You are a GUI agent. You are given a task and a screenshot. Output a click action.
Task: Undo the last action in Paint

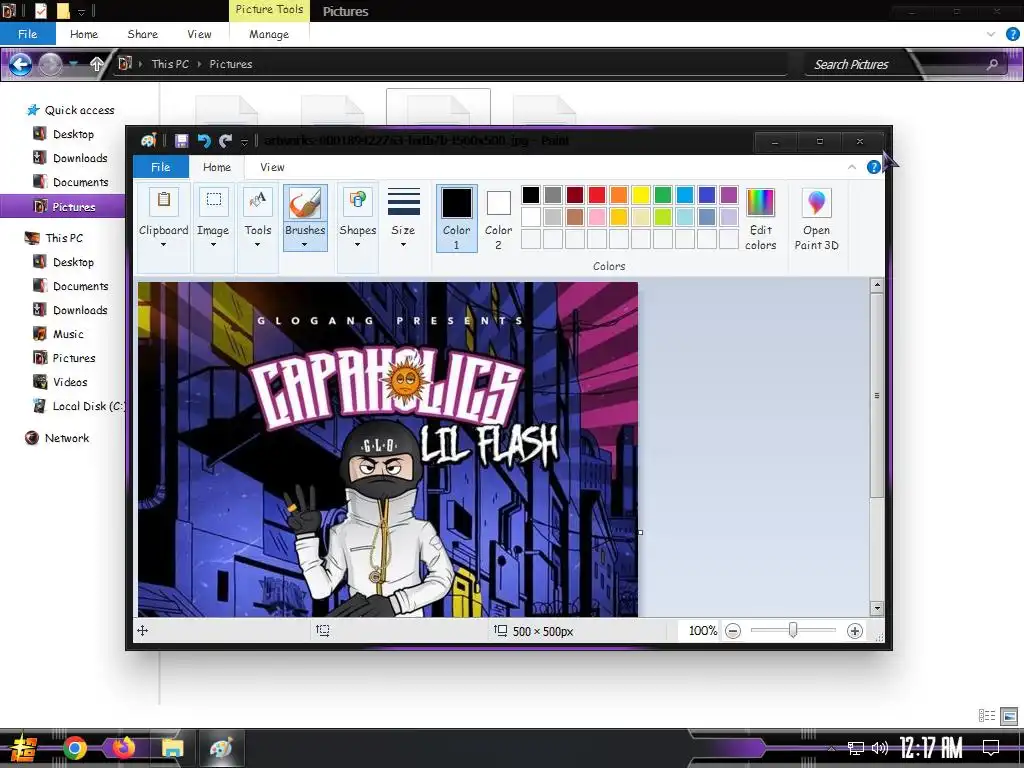(x=204, y=140)
